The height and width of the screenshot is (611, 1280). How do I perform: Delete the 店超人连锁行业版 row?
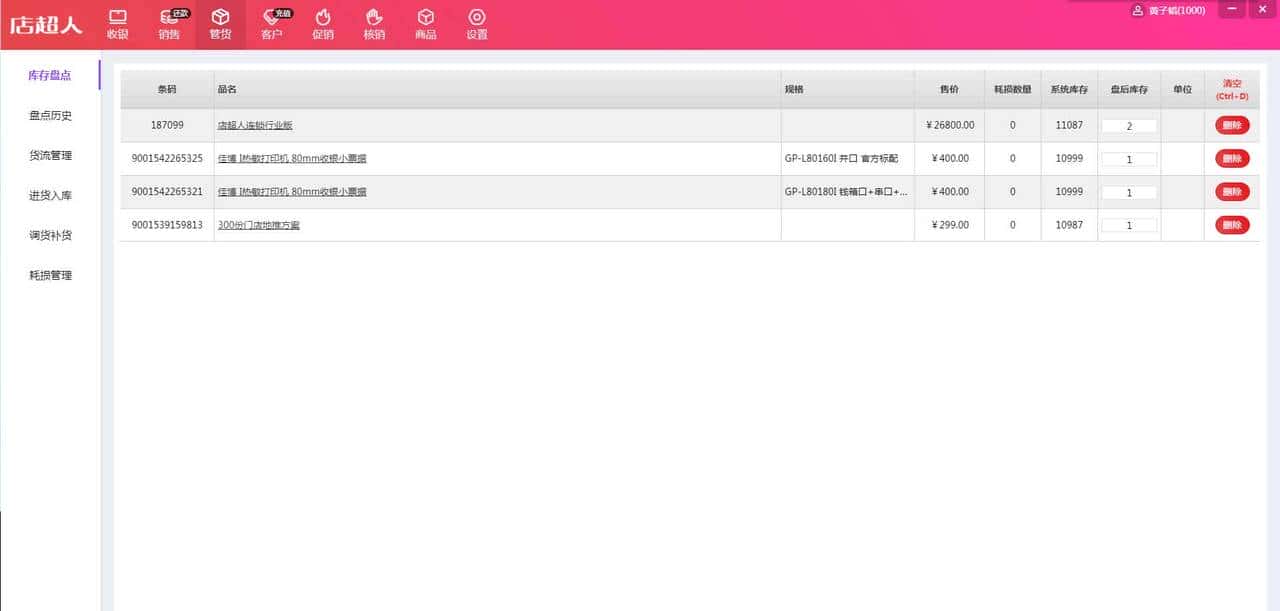click(1232, 126)
